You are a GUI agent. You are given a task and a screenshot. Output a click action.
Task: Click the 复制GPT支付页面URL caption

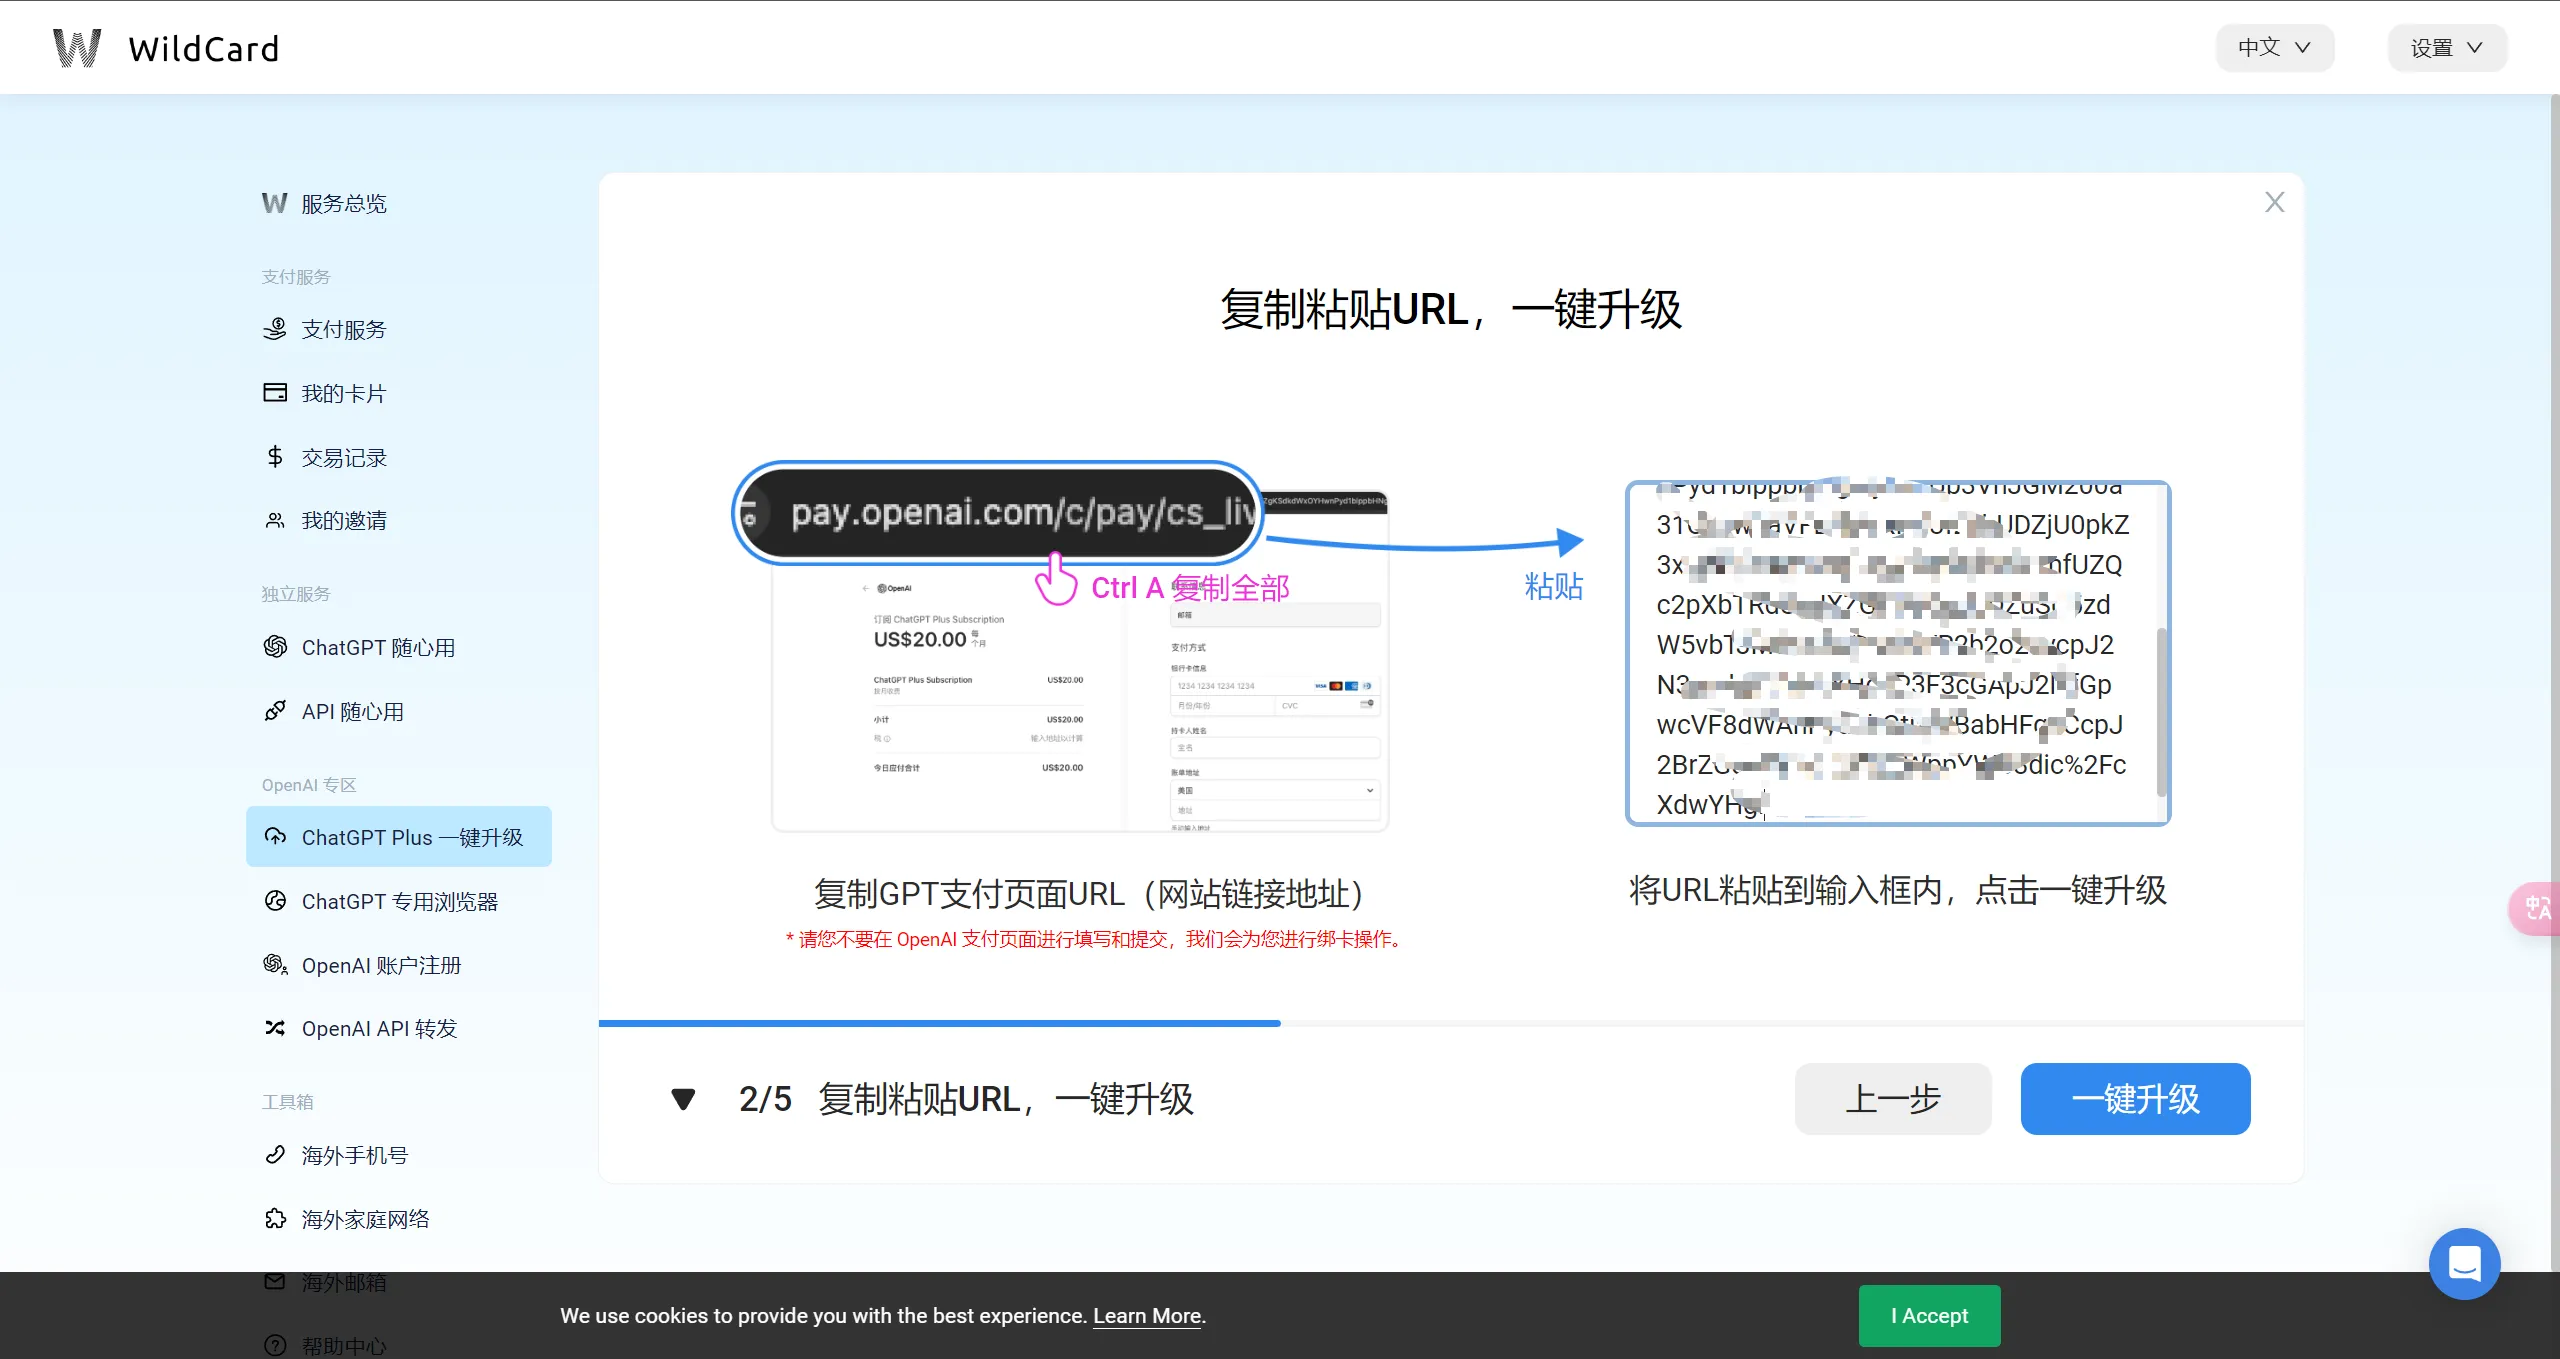(x=1090, y=893)
